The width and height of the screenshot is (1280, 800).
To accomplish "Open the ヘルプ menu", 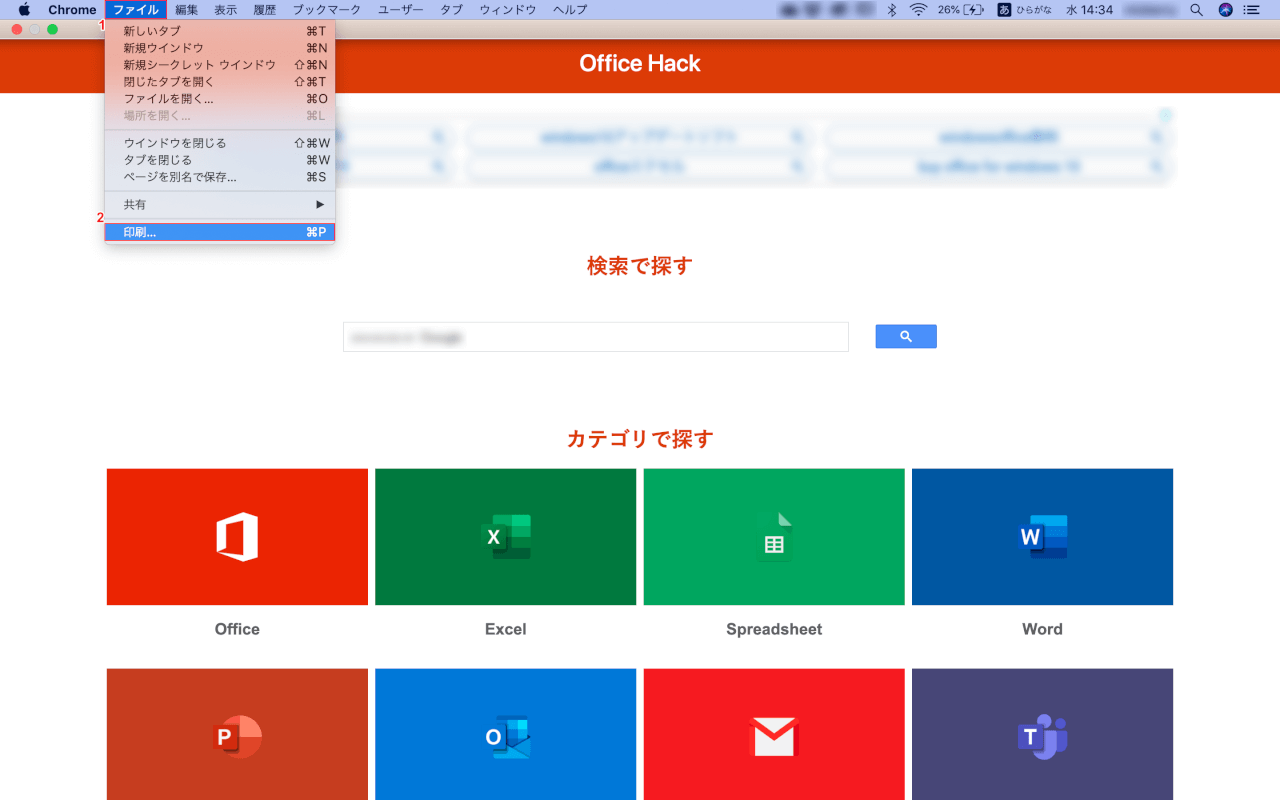I will (570, 10).
